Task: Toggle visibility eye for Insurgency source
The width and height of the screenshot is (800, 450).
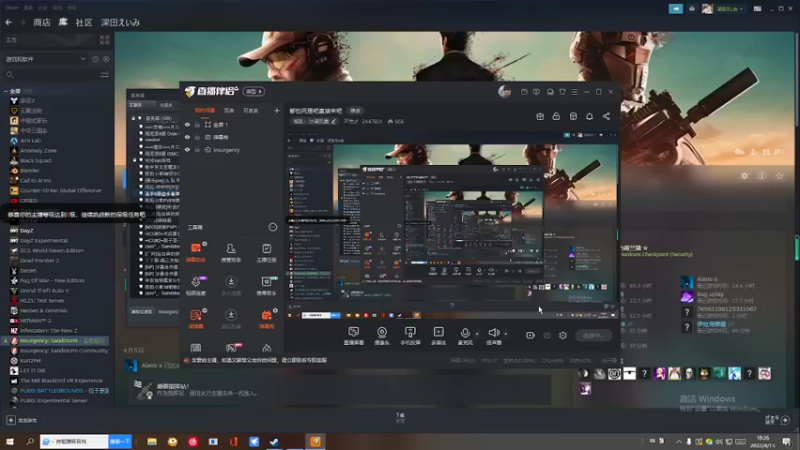Action: (187, 150)
